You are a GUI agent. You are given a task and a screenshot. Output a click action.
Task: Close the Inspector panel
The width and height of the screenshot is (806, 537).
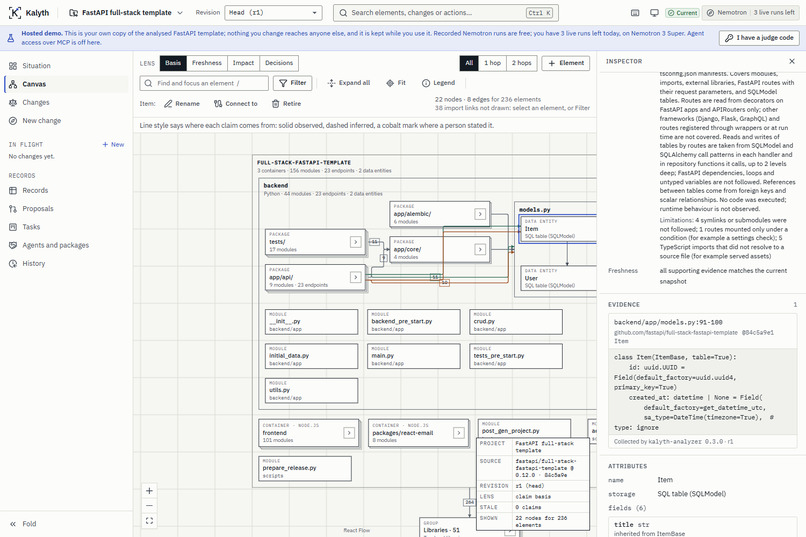[x=792, y=61]
